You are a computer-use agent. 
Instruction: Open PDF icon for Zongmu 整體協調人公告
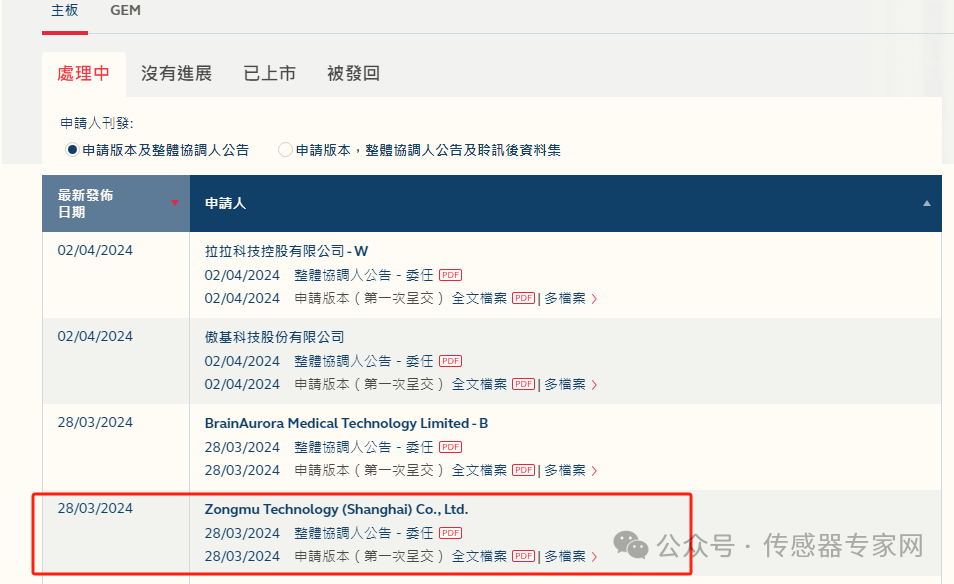450,533
